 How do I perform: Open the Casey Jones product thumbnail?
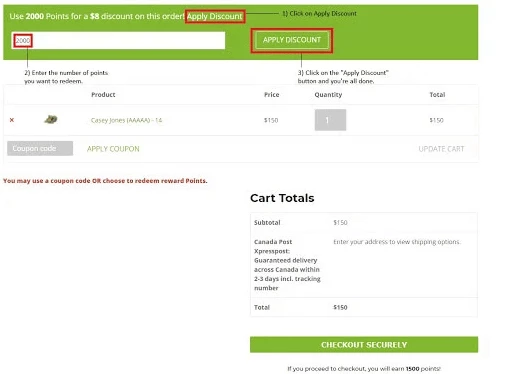[51, 119]
